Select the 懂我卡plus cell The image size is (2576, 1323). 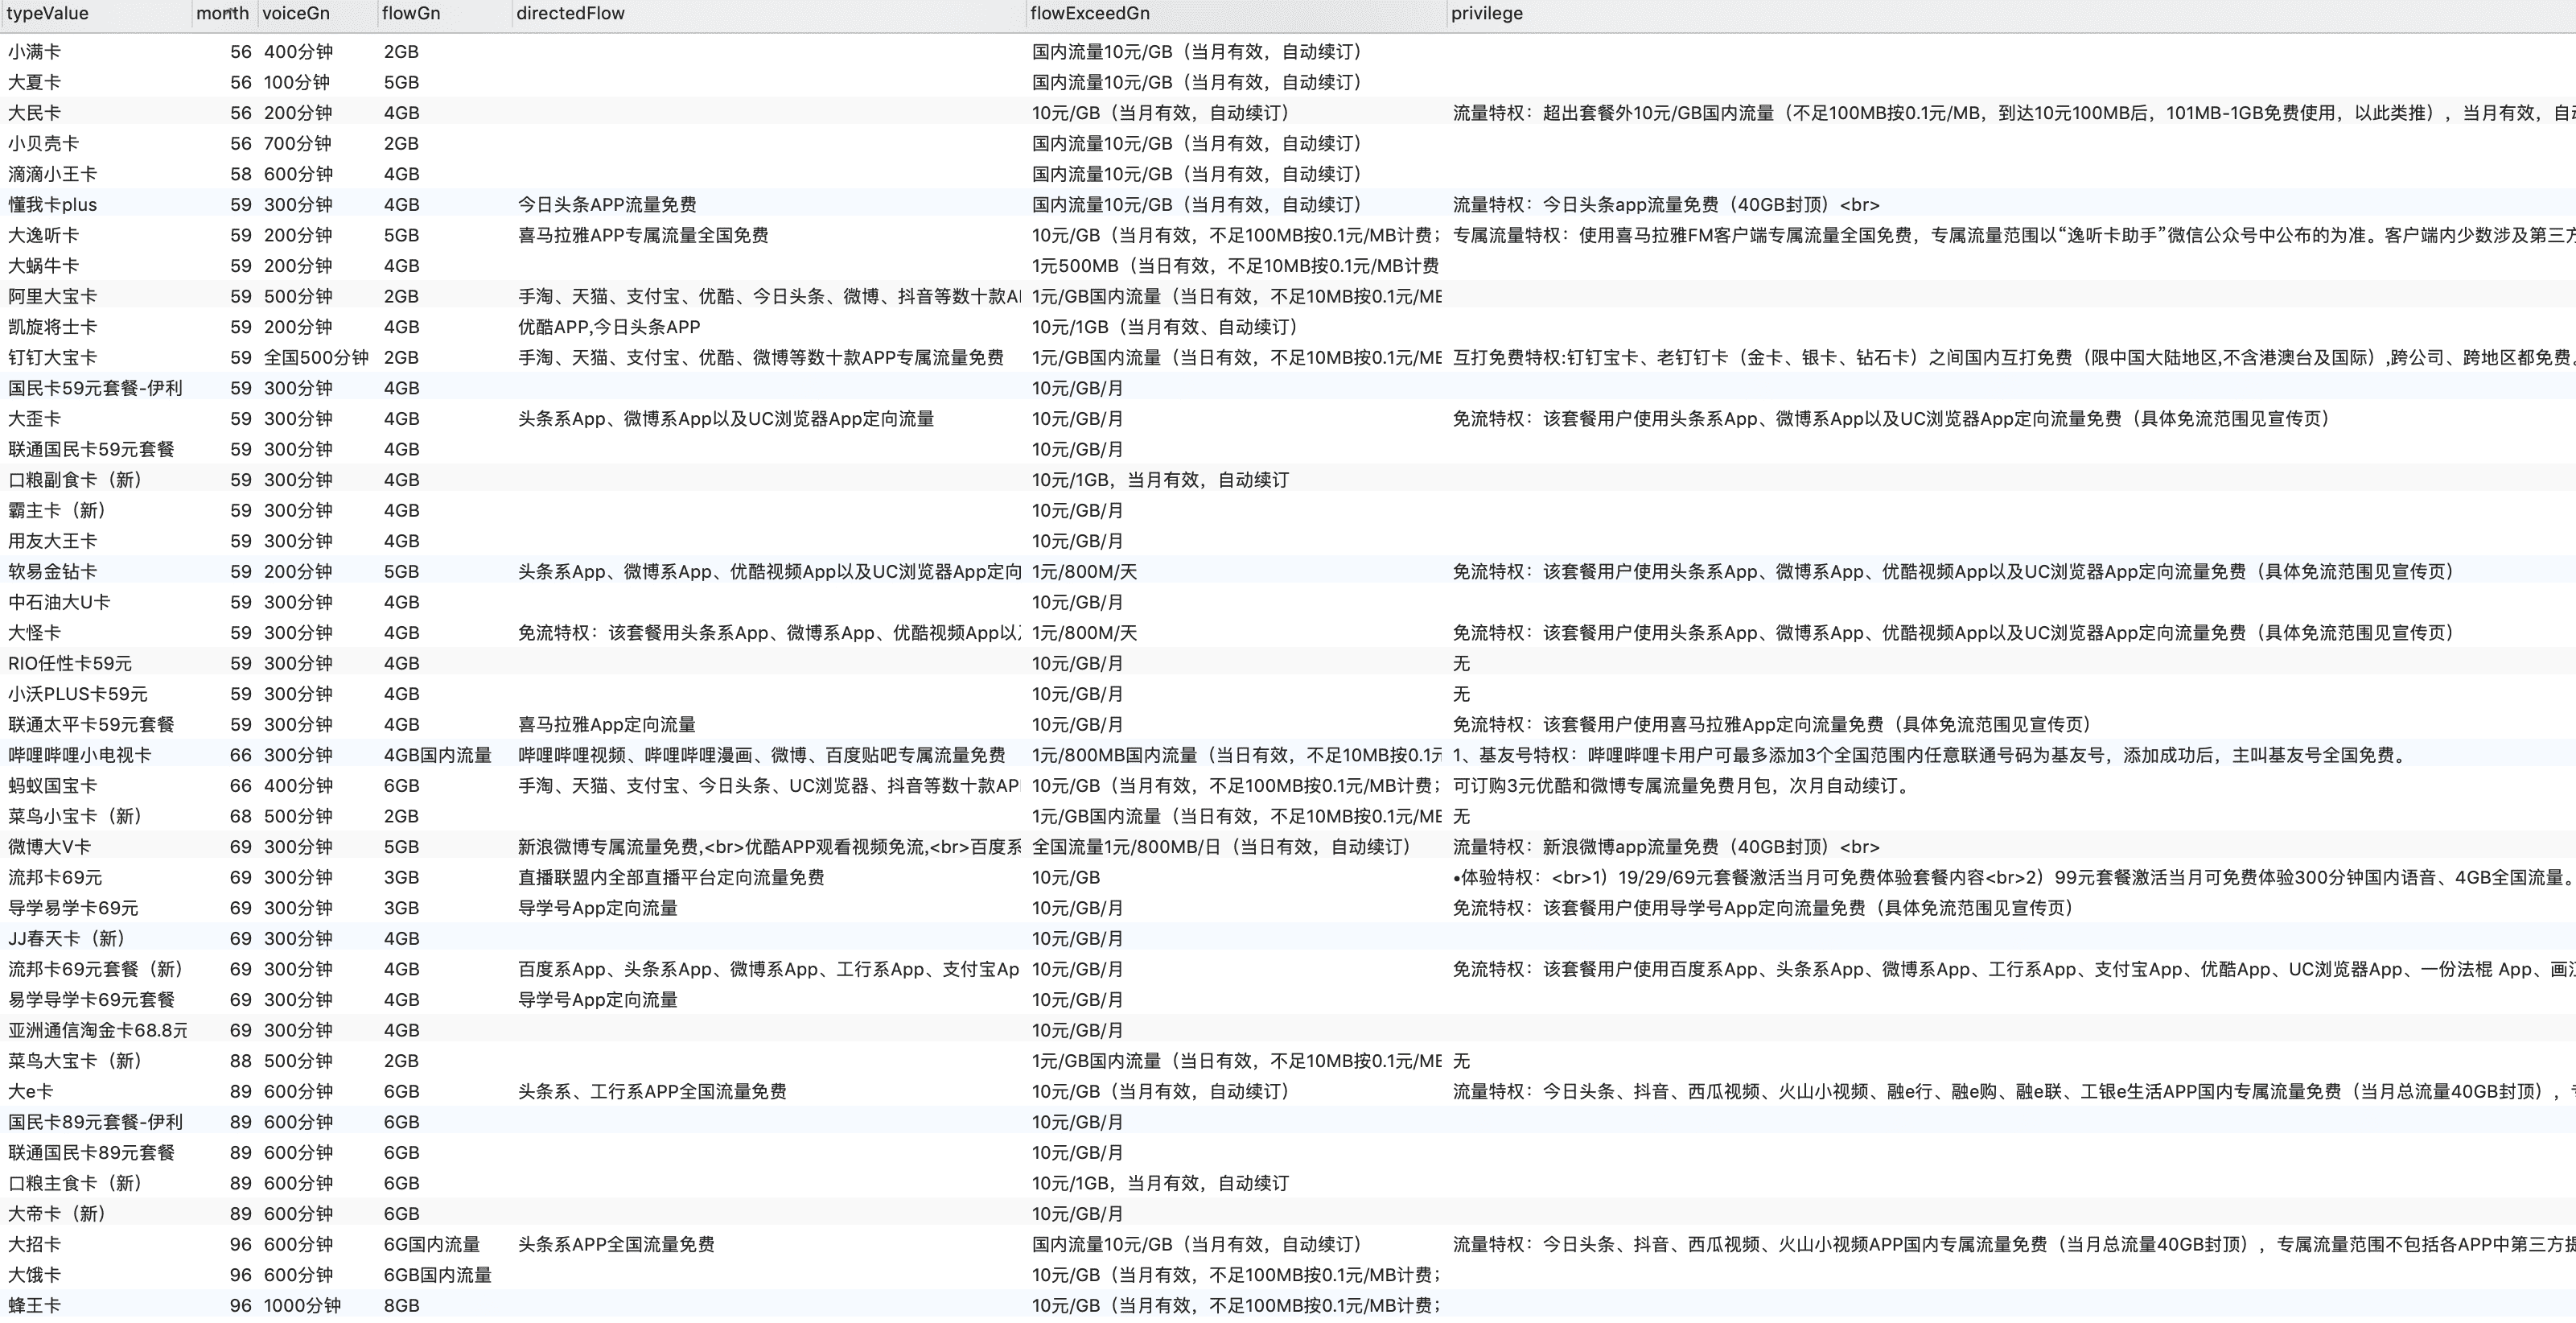(x=52, y=205)
